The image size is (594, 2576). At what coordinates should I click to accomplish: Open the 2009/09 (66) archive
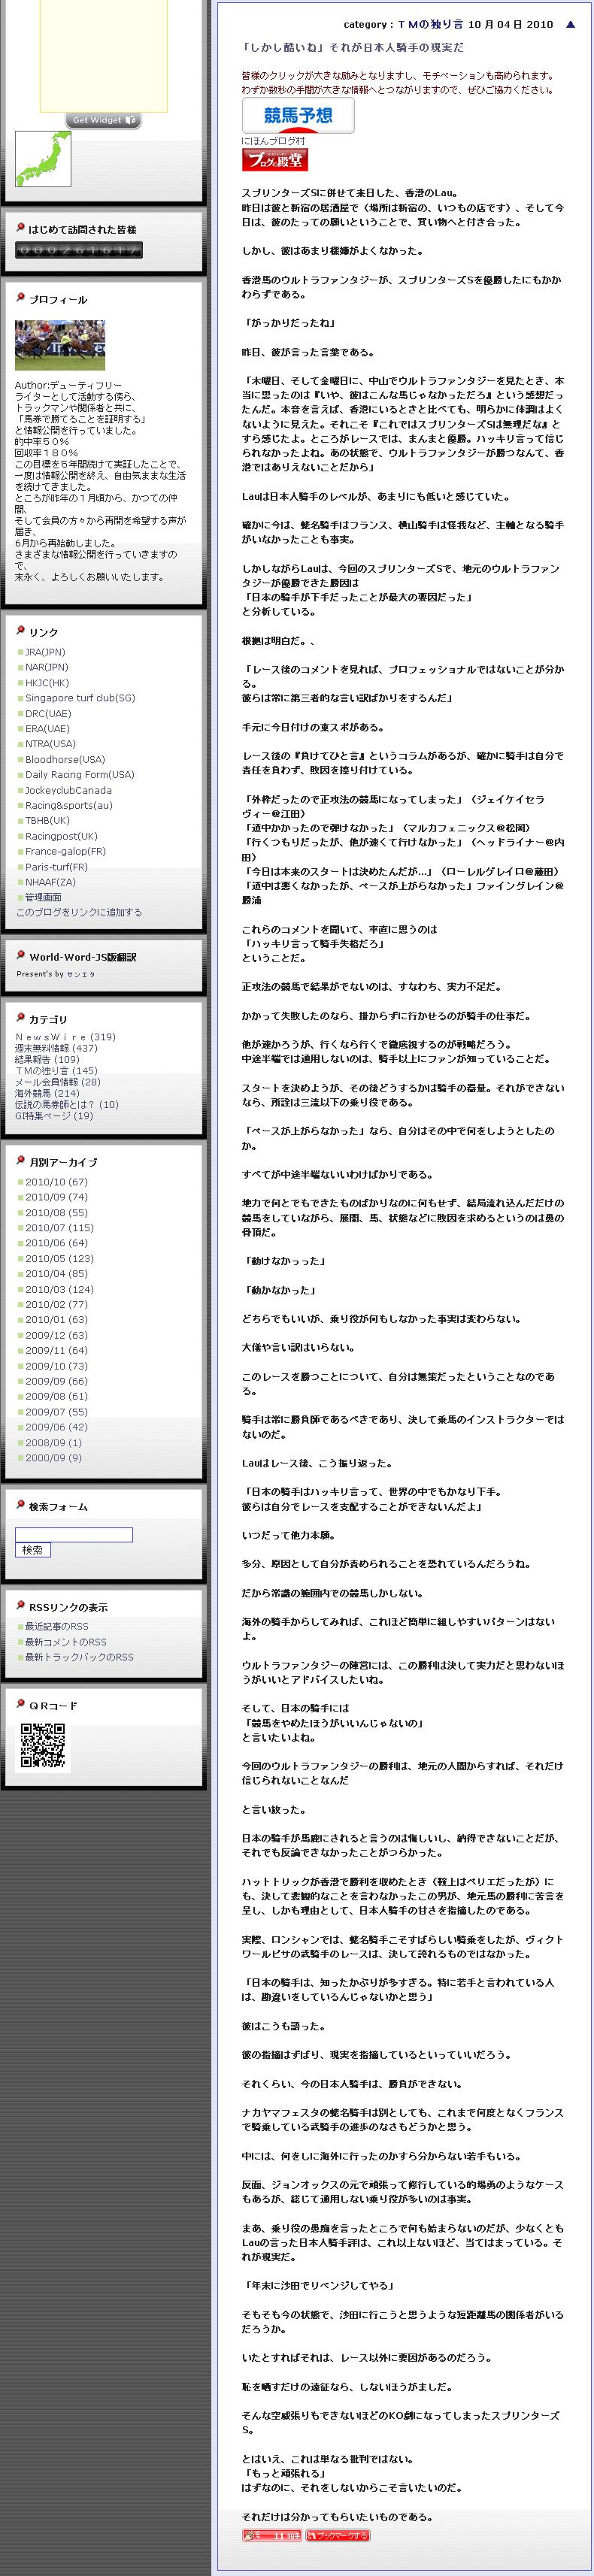click(56, 1382)
